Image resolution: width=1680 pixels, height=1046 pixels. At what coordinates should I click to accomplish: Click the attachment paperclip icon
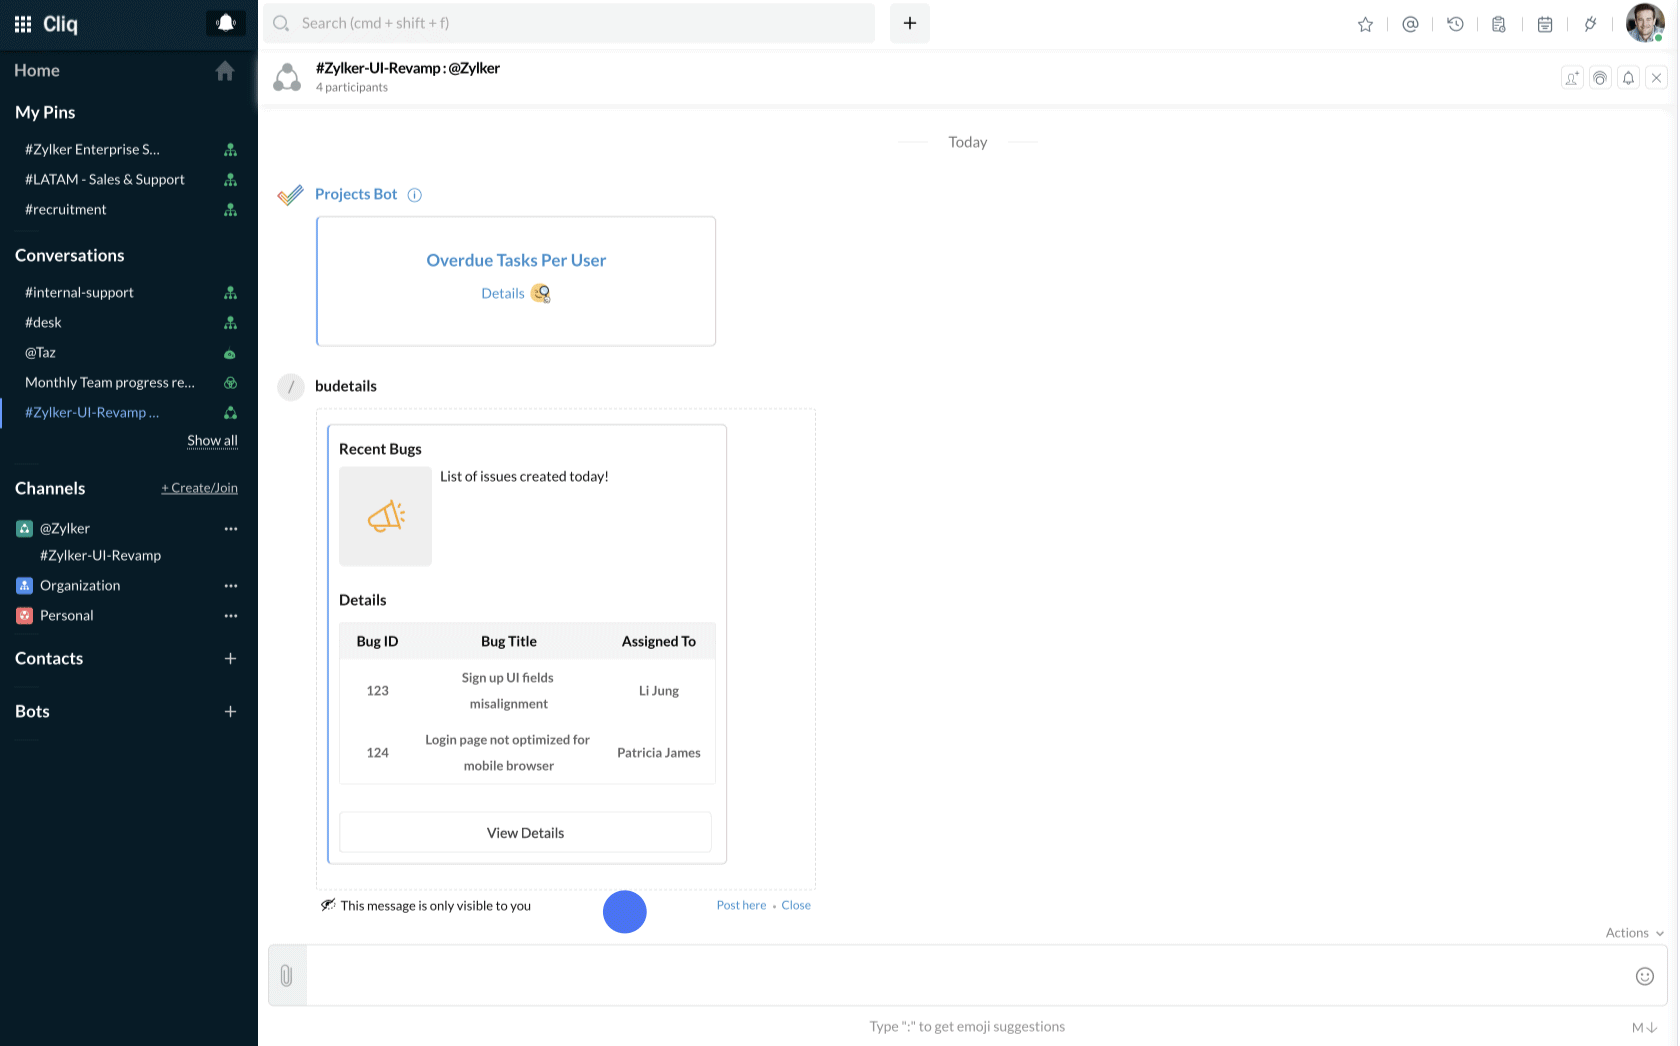point(286,976)
